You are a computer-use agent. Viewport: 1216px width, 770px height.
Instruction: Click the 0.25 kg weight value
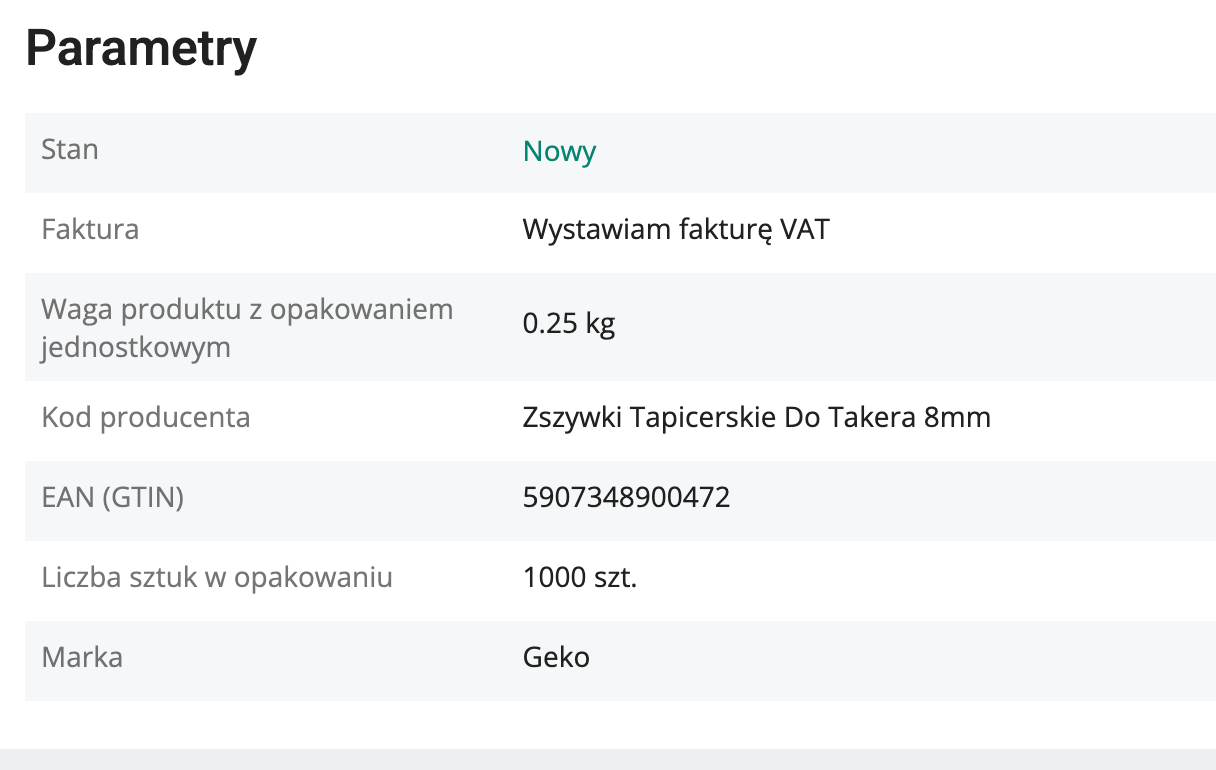[x=568, y=324]
